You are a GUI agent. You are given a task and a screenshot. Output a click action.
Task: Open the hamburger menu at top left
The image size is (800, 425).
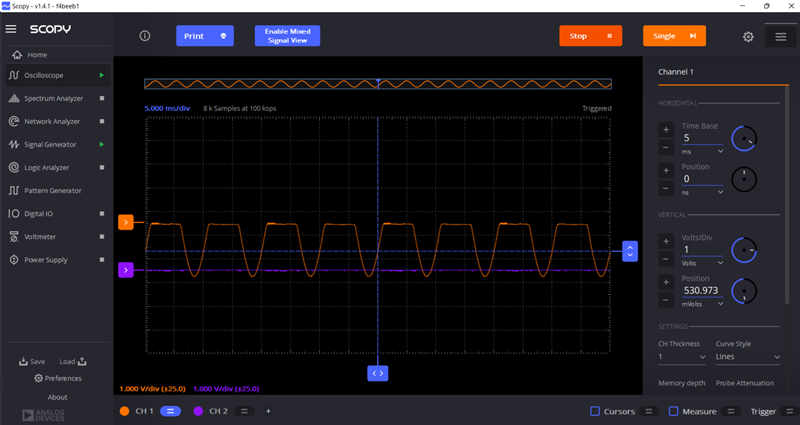[x=11, y=30]
